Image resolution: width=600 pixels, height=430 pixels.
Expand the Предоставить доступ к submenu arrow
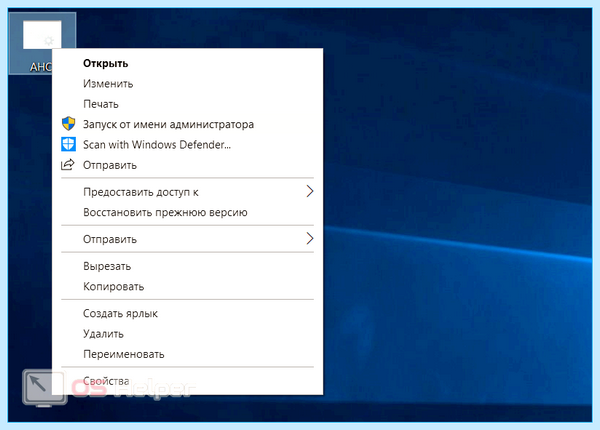310,191
